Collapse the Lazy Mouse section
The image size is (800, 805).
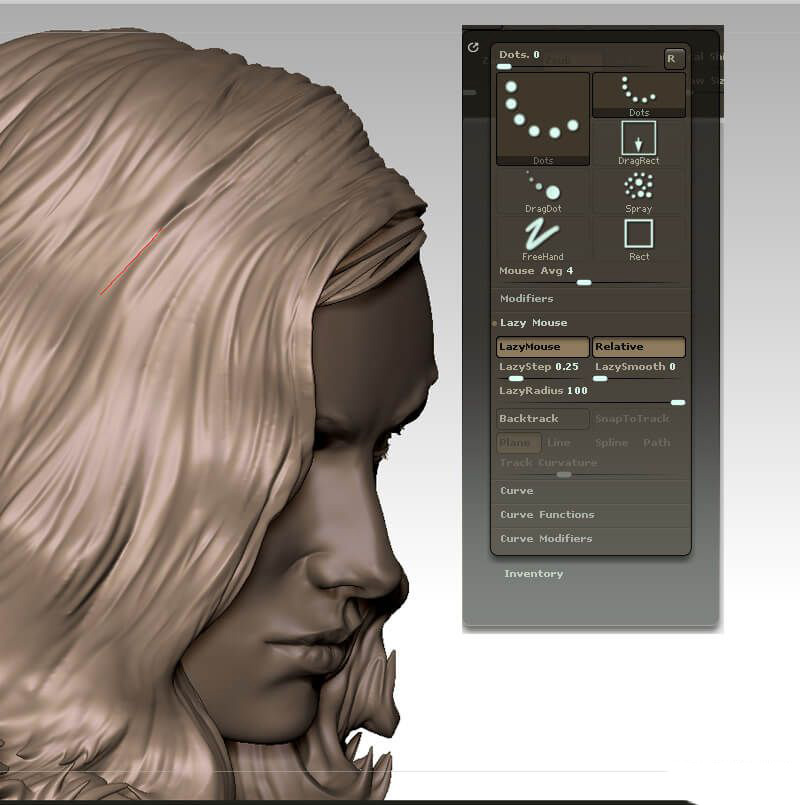[533, 323]
